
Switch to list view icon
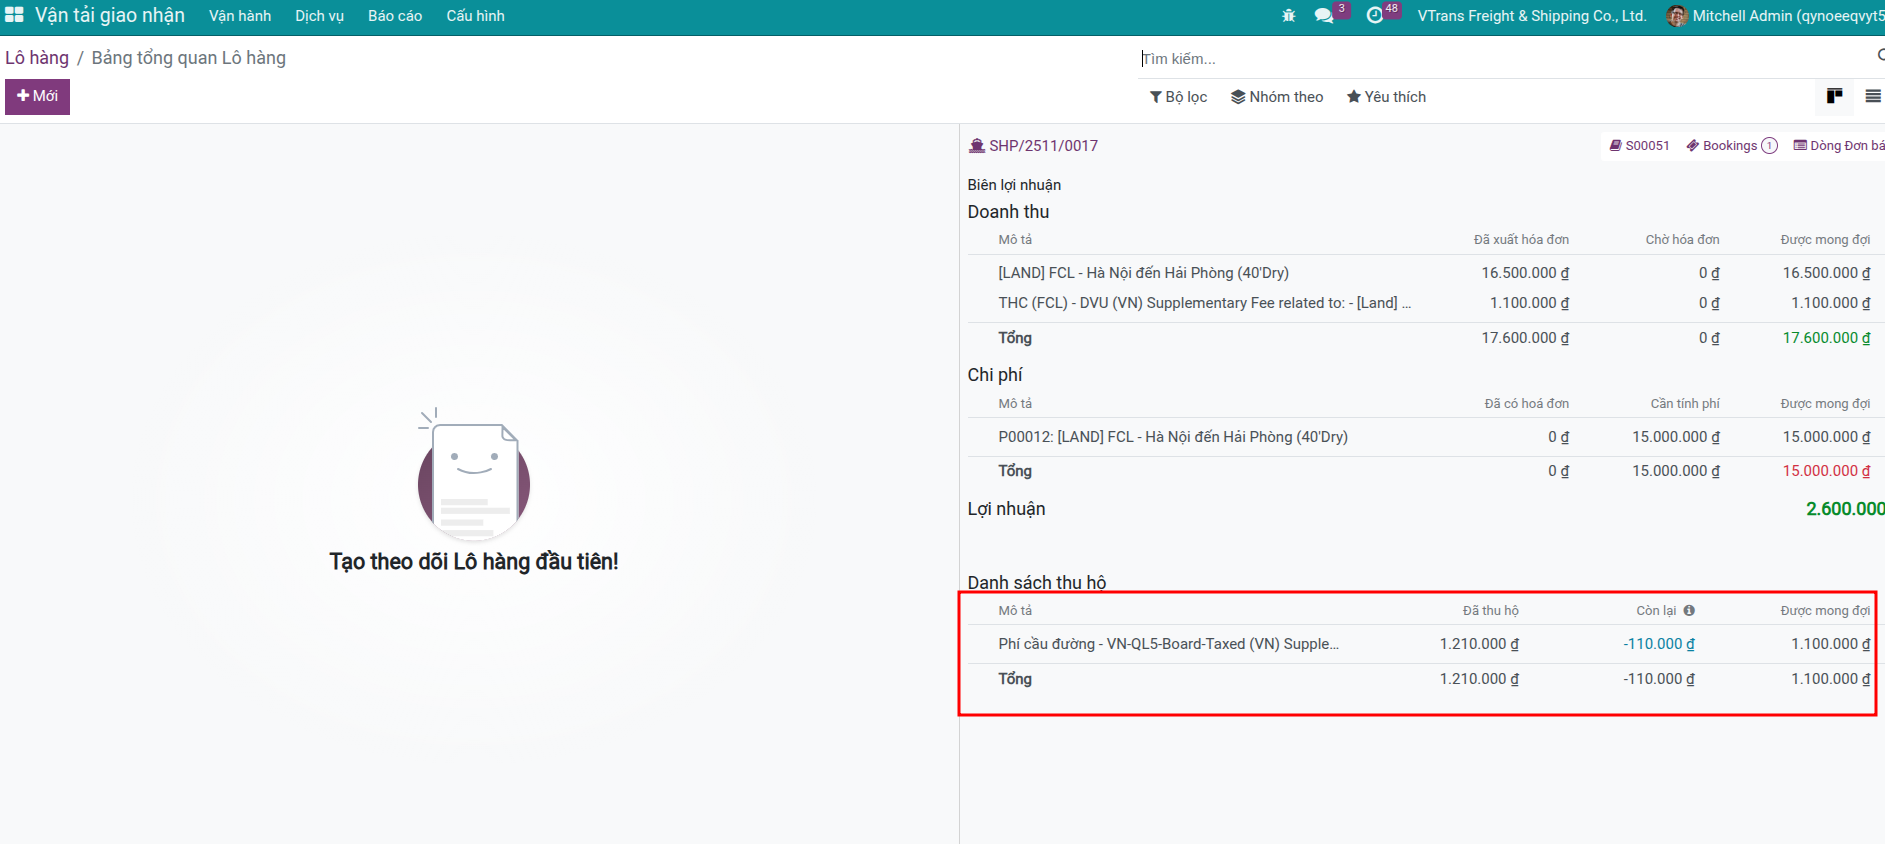pos(1872,96)
